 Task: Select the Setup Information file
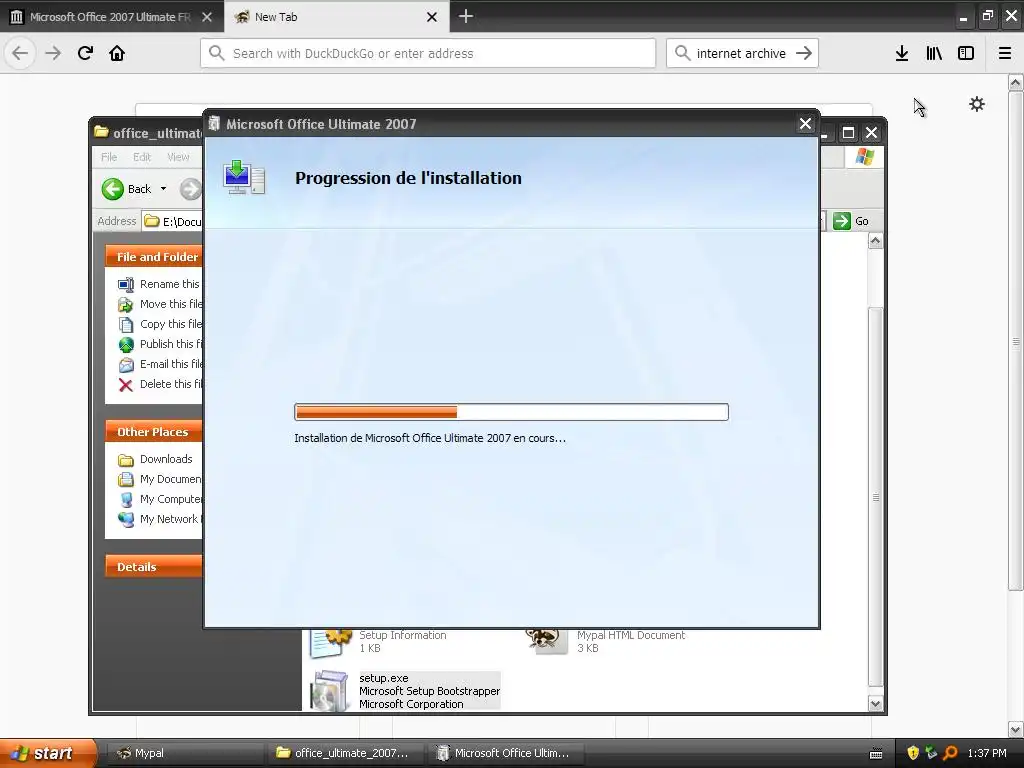pos(379,641)
